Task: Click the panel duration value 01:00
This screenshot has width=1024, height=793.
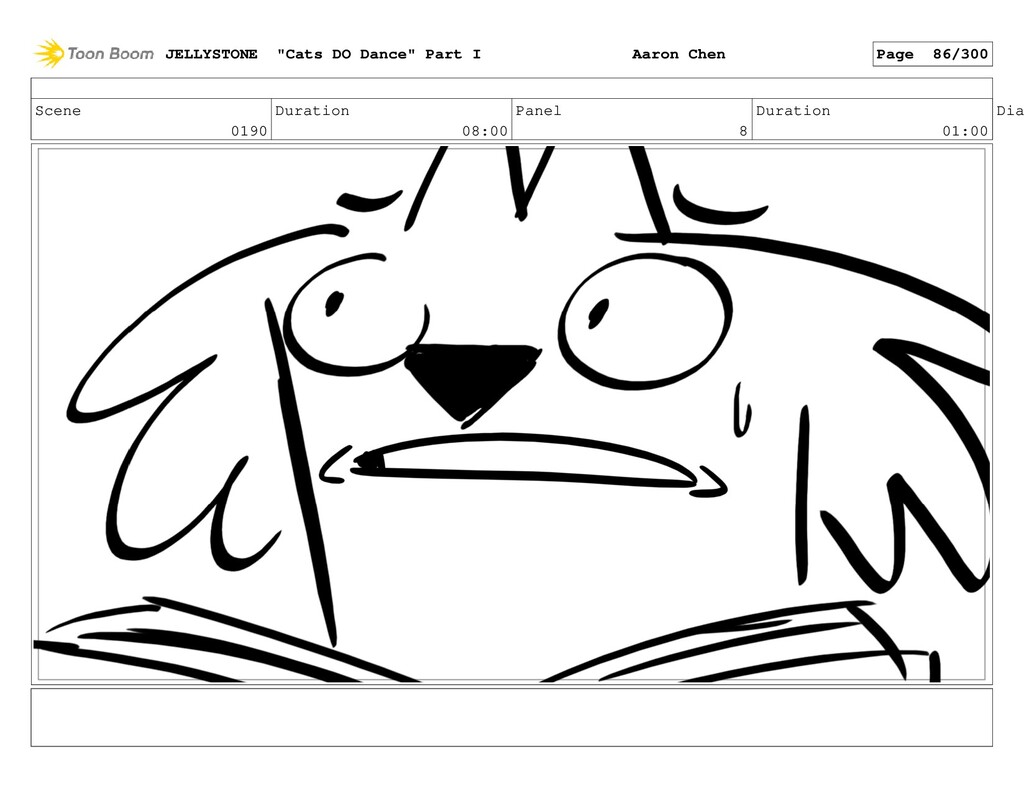Action: click(965, 131)
